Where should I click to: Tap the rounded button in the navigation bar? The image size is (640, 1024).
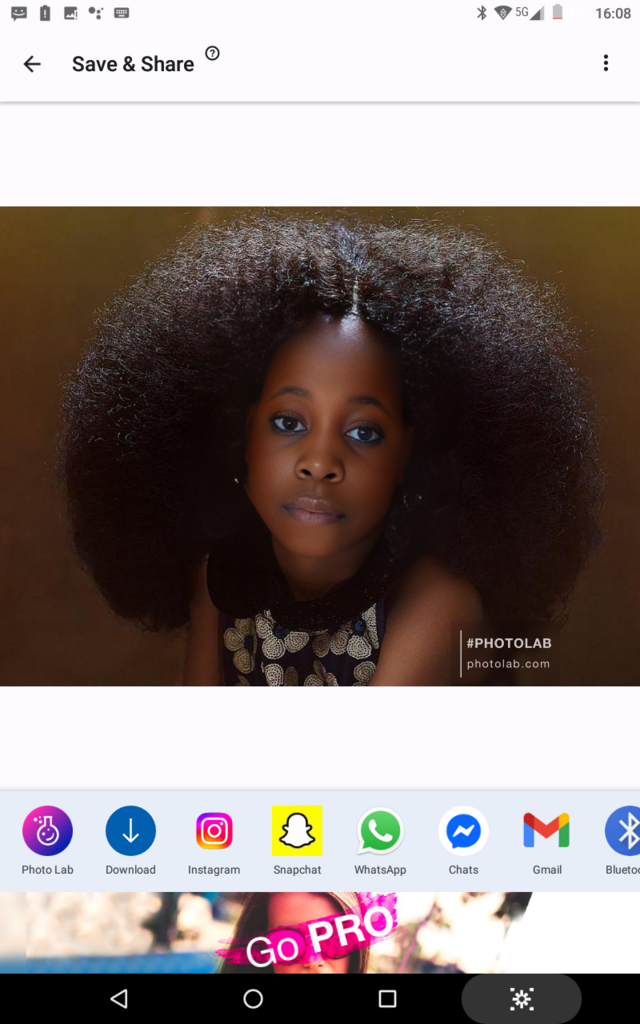521,998
